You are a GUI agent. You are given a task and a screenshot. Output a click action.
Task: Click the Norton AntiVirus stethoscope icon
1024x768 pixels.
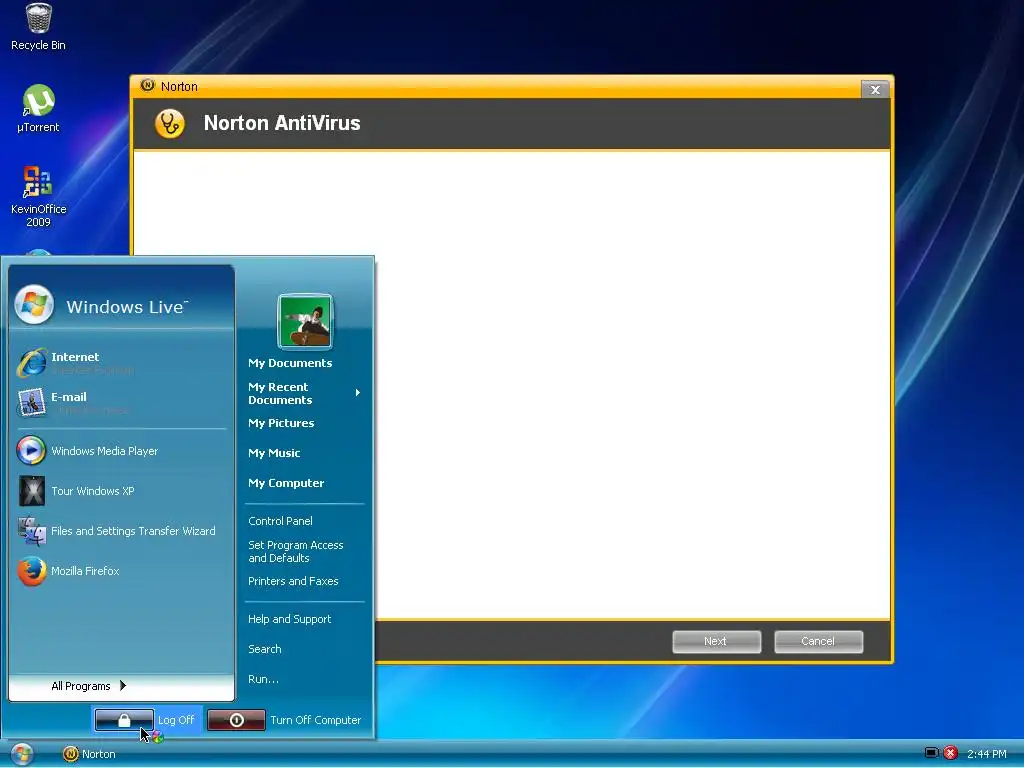pos(170,123)
